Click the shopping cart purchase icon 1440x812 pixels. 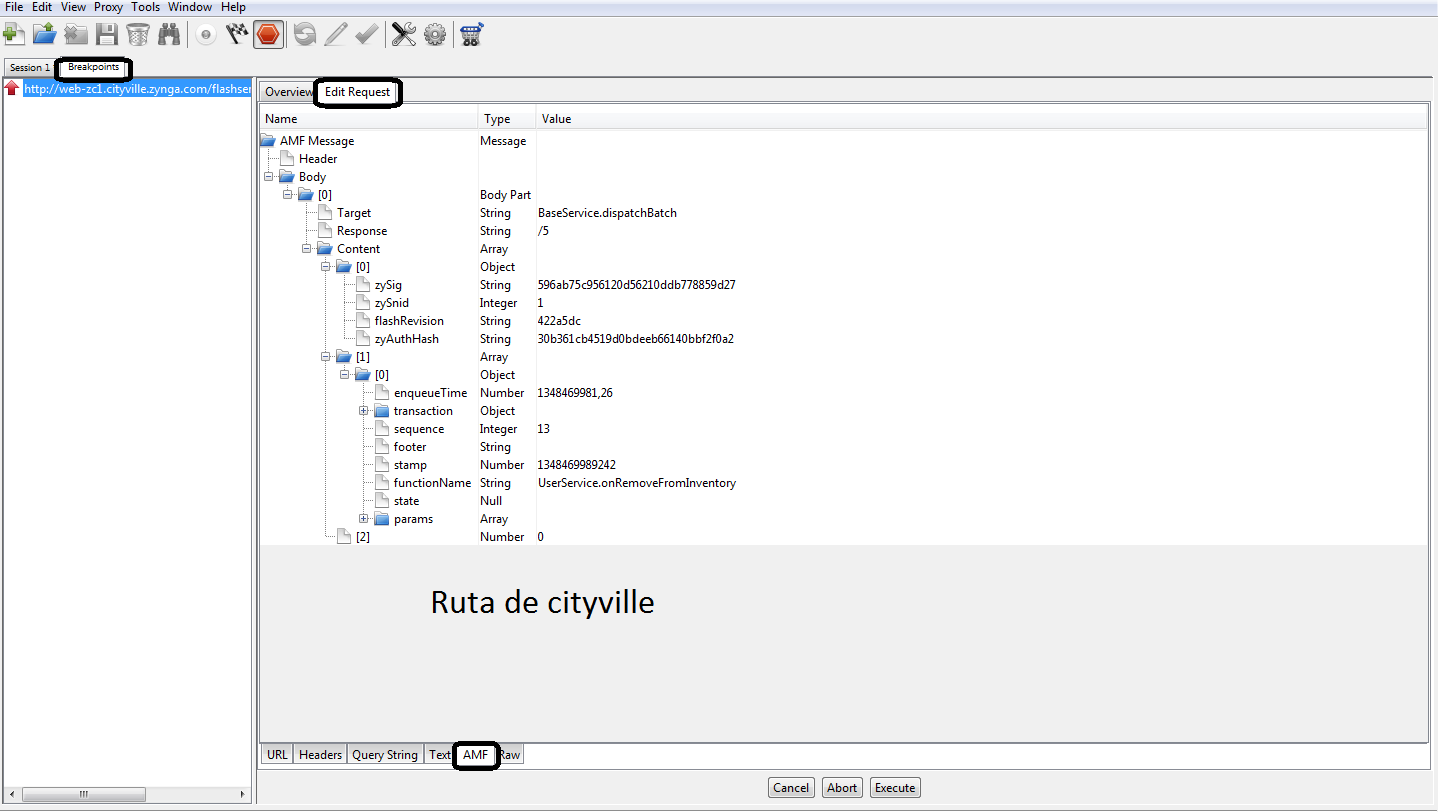click(x=472, y=35)
